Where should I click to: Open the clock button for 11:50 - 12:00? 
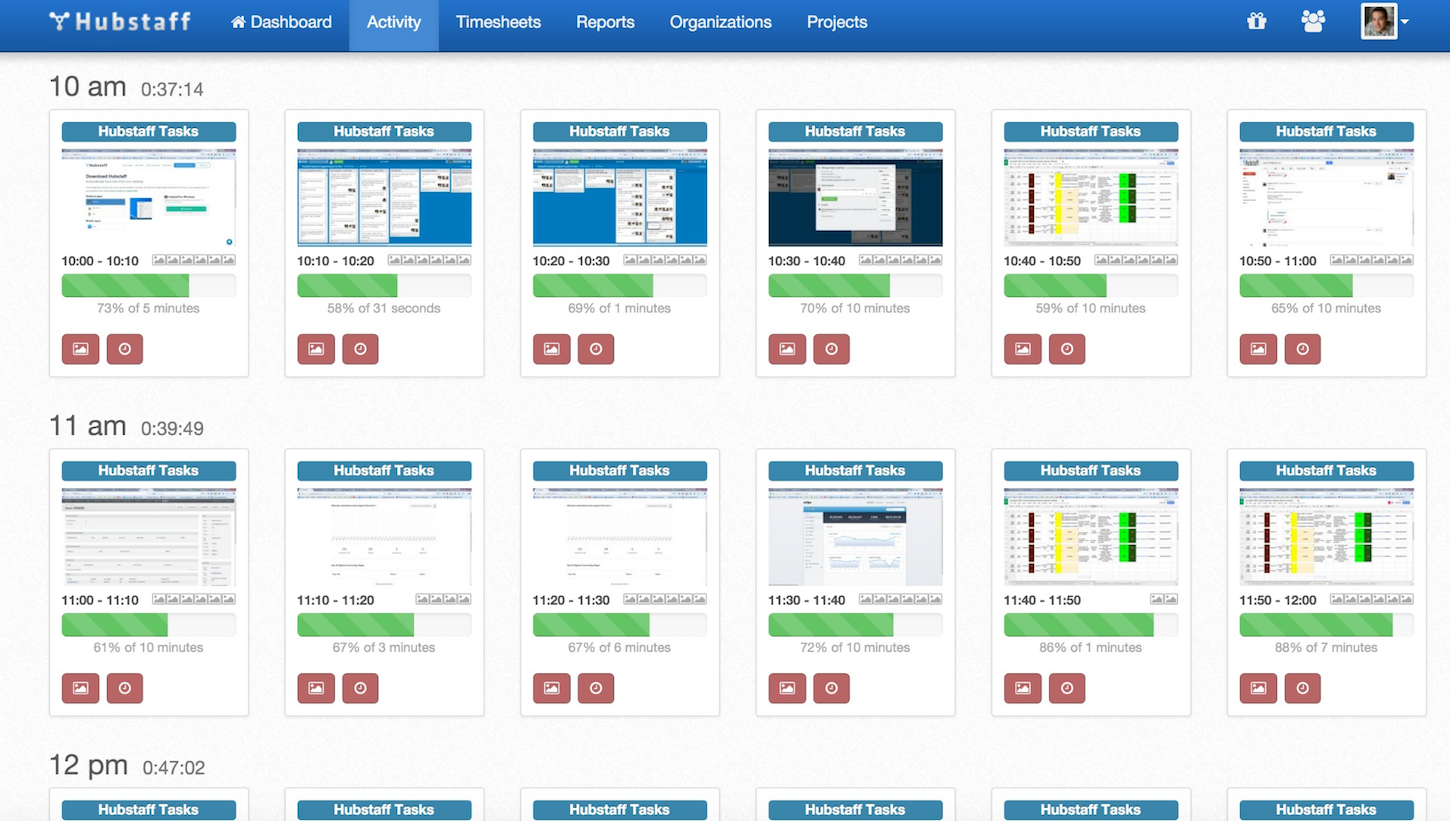tap(1302, 688)
